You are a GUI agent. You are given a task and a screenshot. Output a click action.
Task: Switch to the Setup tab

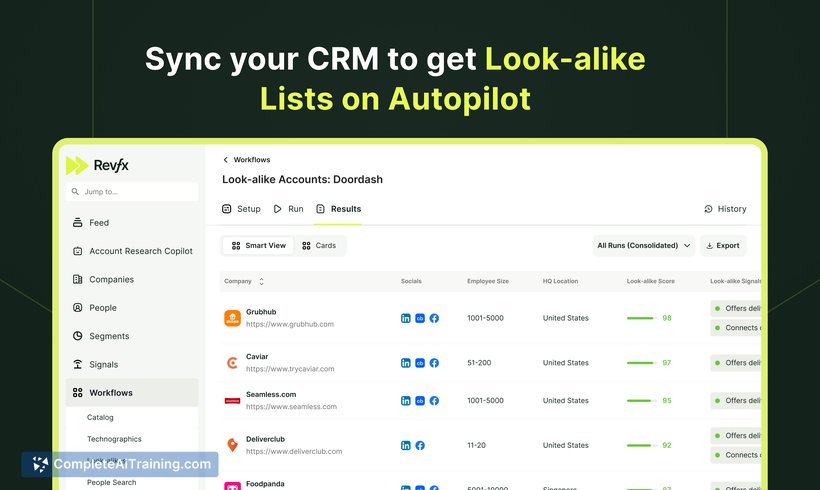(241, 209)
